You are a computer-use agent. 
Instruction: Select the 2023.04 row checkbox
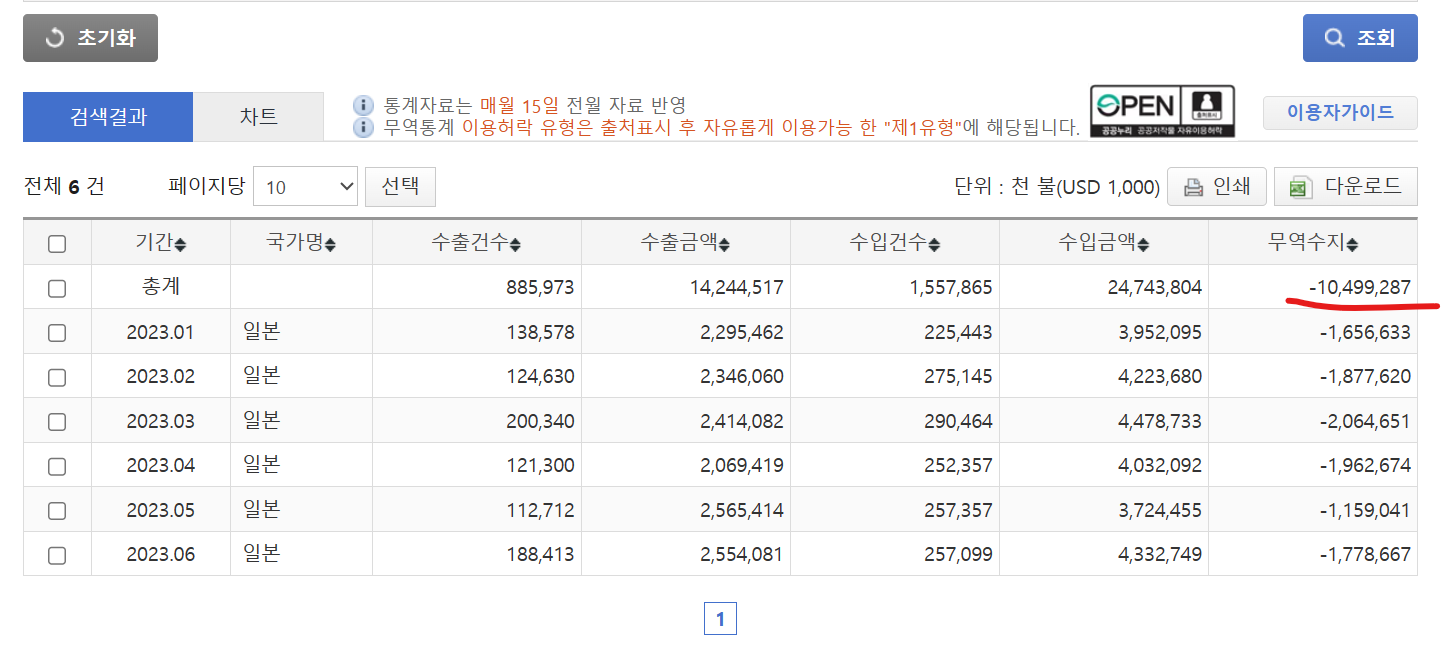pyautogui.click(x=57, y=466)
